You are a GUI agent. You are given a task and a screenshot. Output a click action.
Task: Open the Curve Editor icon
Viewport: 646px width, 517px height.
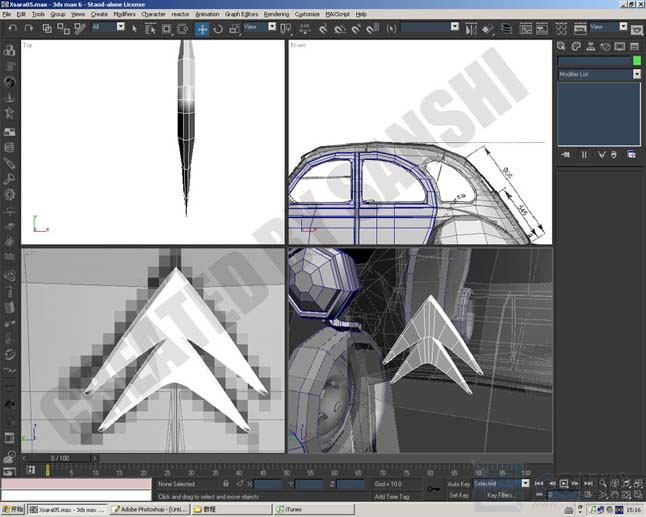(x=526, y=29)
